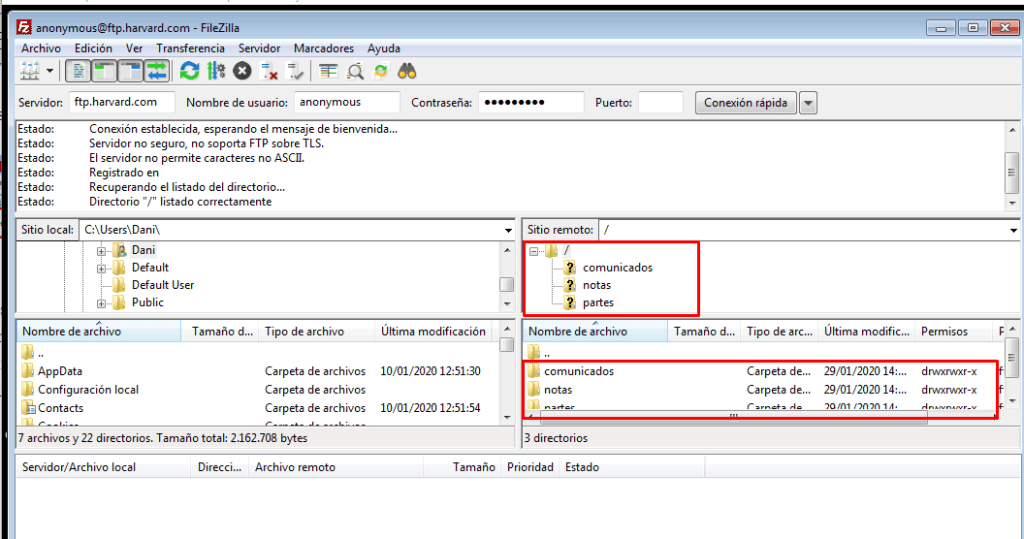
Task: Sort local files by Última modificación
Action: click(x=432, y=332)
